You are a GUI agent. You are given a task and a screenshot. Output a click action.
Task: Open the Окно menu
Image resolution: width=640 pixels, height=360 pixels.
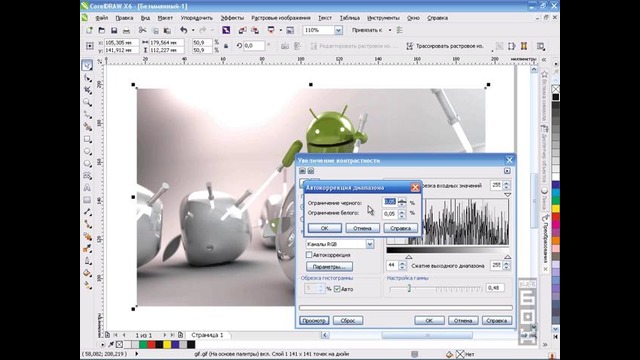click(x=413, y=18)
